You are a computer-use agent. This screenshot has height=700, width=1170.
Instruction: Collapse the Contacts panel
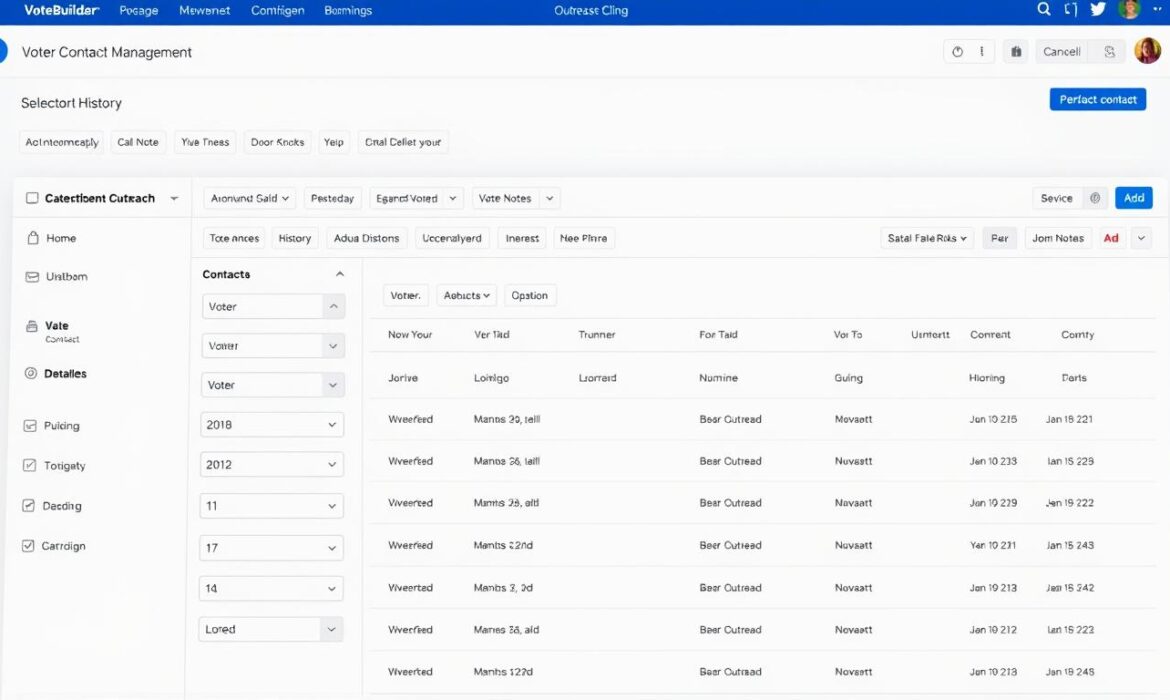340,273
